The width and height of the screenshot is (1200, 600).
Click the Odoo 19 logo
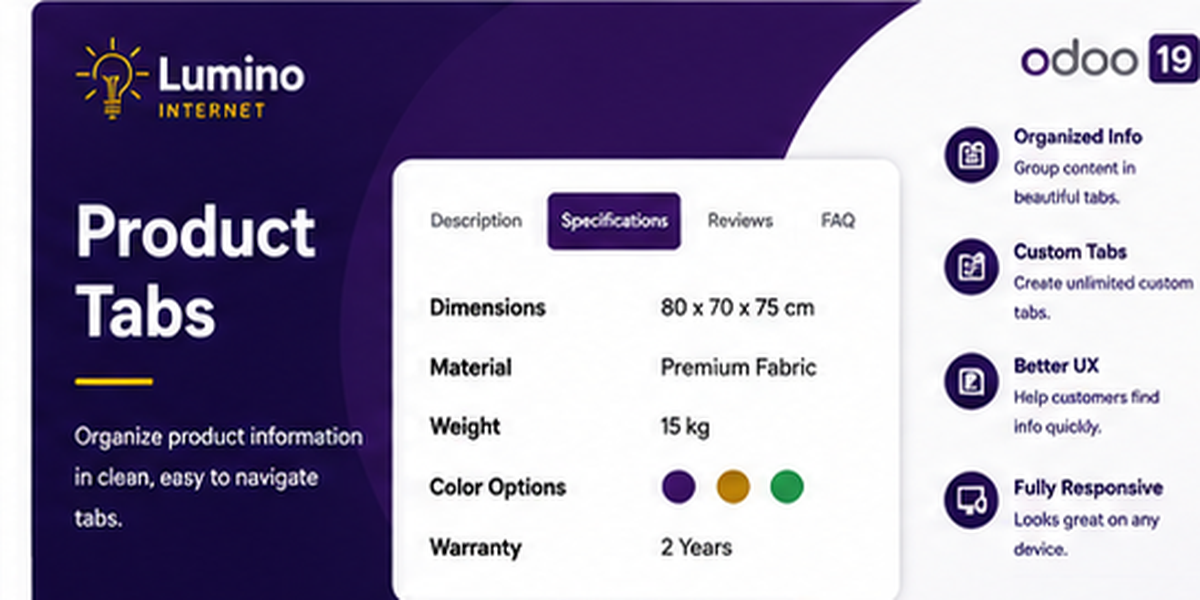click(x=1108, y=59)
